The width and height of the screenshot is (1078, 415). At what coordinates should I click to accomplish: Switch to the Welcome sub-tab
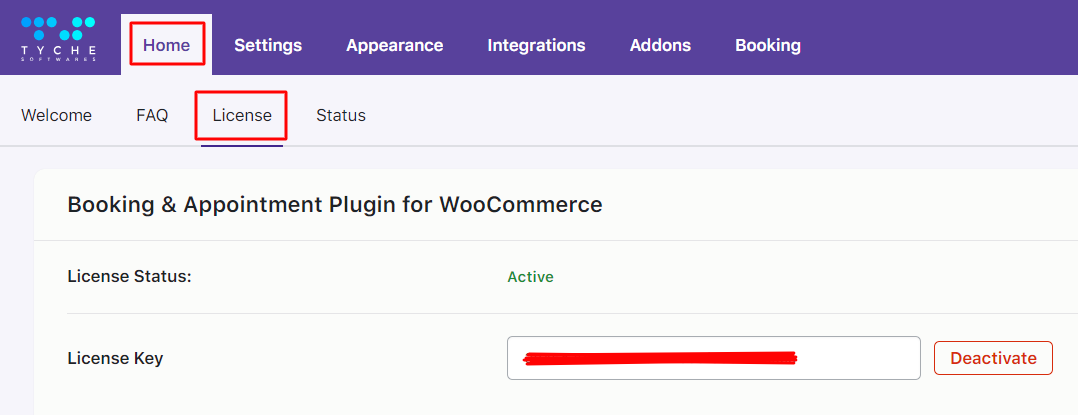(56, 115)
